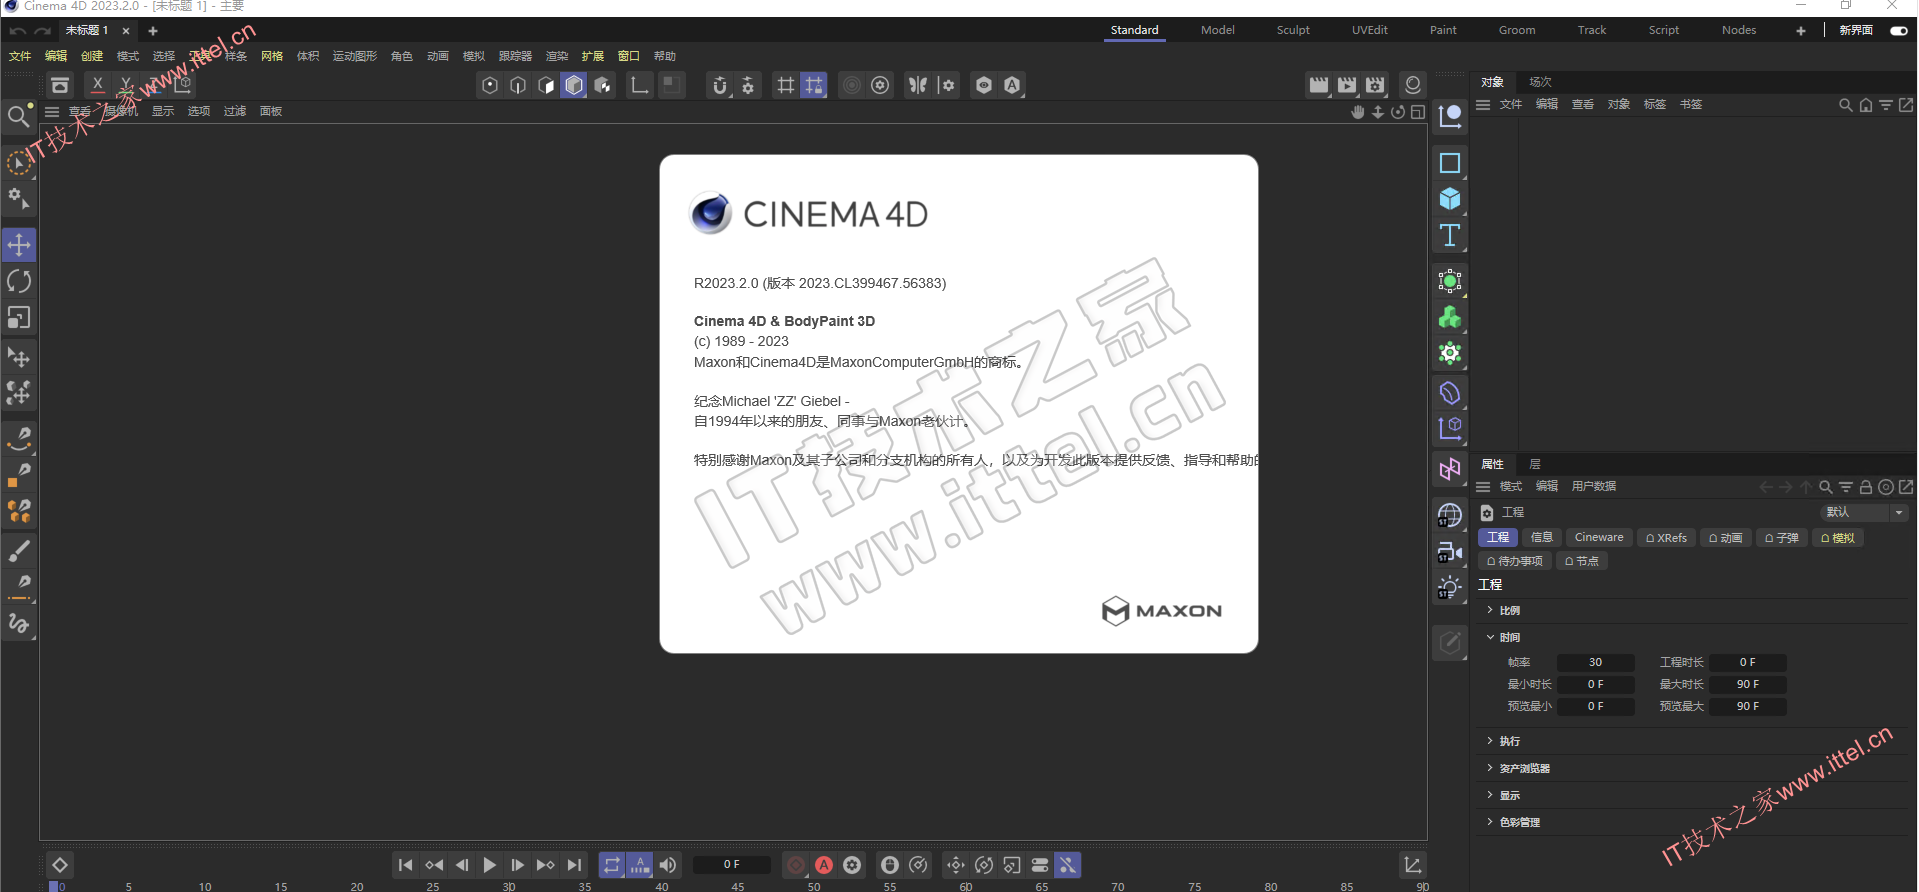1919x892 pixels.
Task: Open the 待办事项 project tab button
Action: pyautogui.click(x=1514, y=561)
